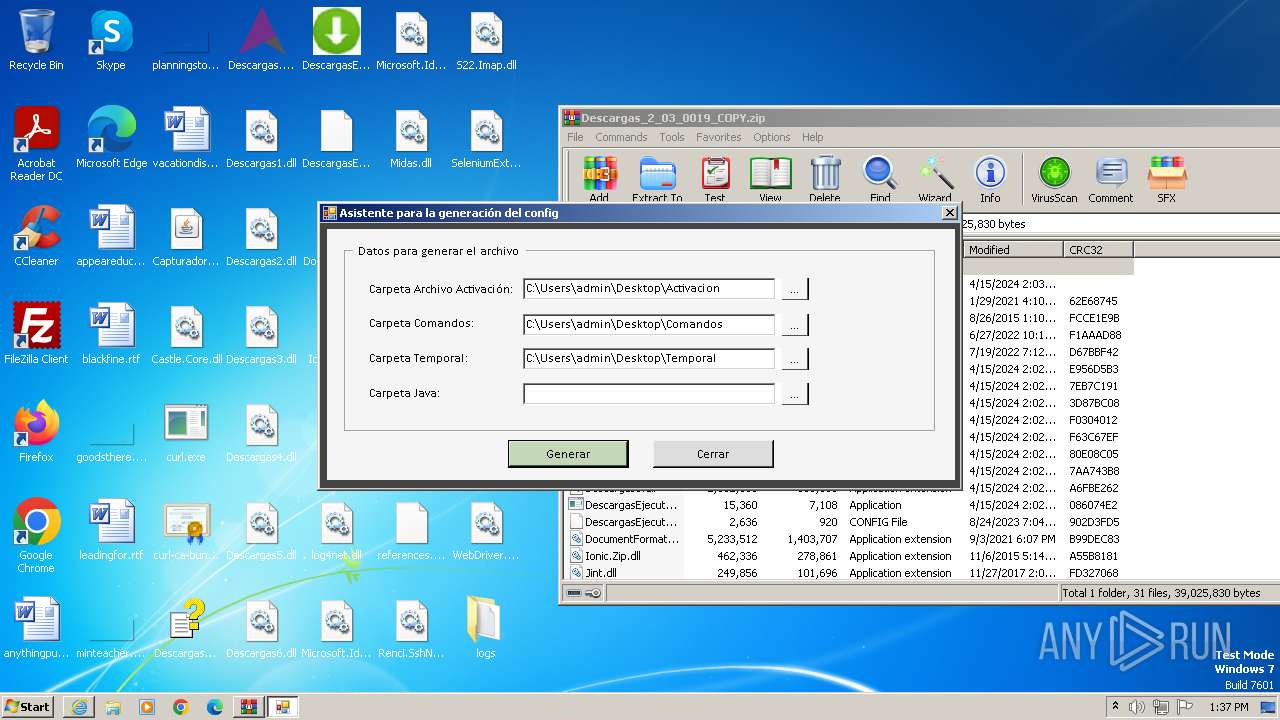The image size is (1280, 720).
Task: Close the Asistente config dialog
Action: coord(950,213)
